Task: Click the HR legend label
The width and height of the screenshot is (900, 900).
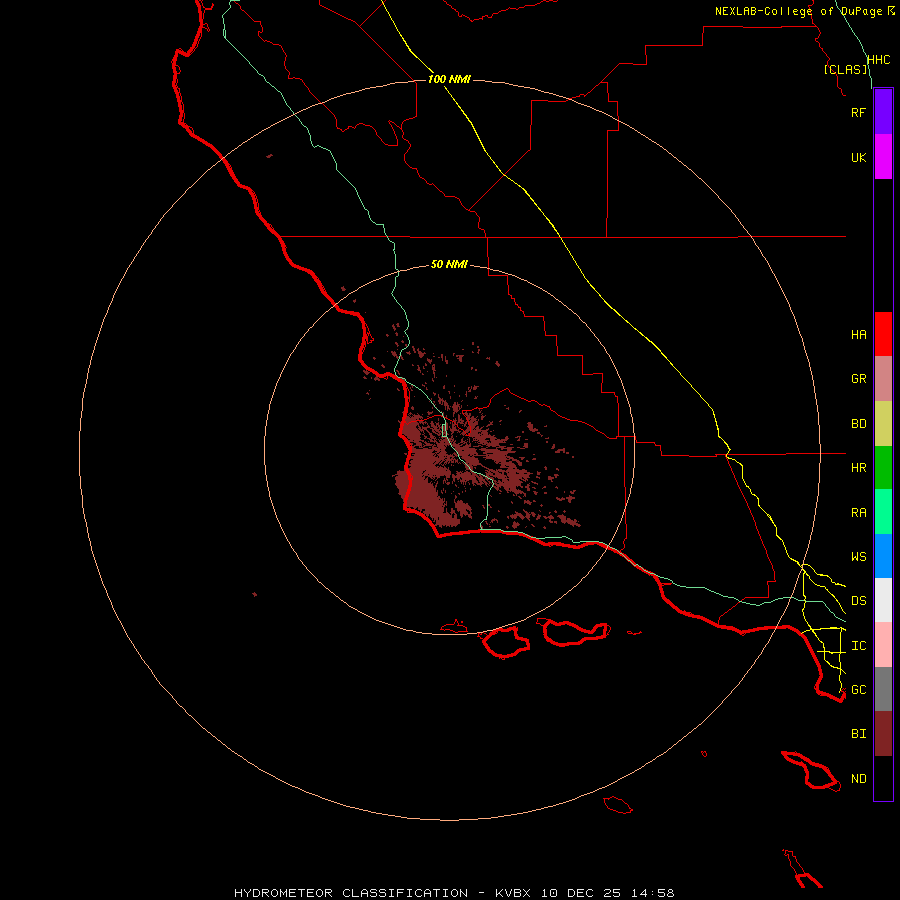Action: click(x=859, y=468)
